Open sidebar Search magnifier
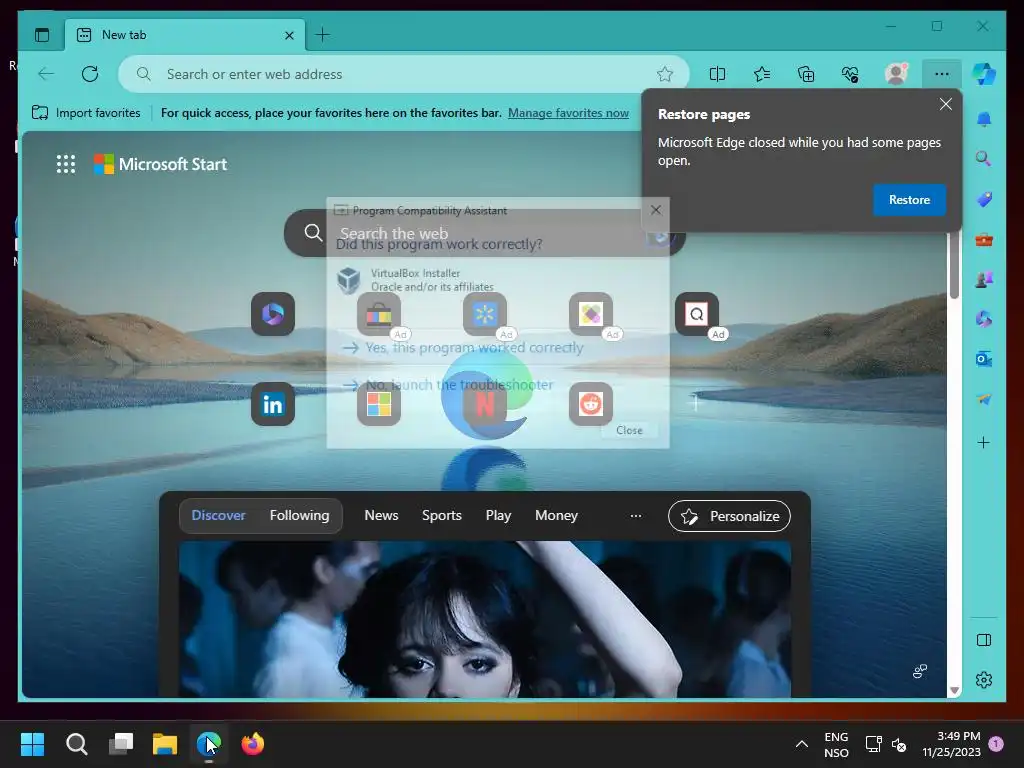Image resolution: width=1024 pixels, height=768 pixels. (984, 159)
